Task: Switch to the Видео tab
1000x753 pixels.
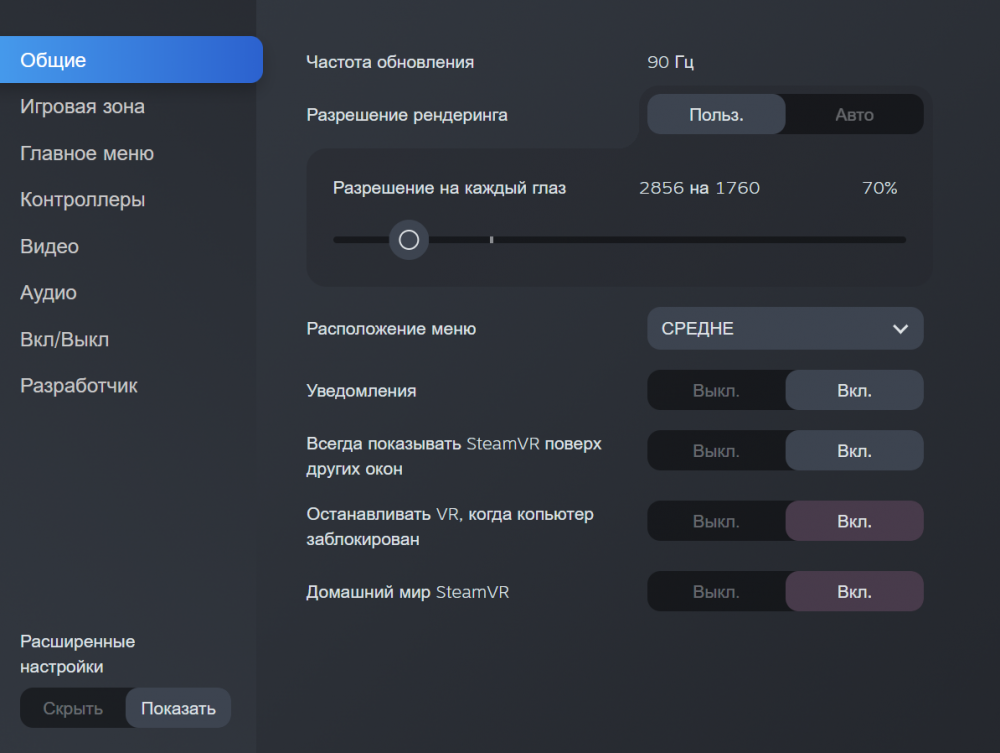Action: click(x=49, y=247)
